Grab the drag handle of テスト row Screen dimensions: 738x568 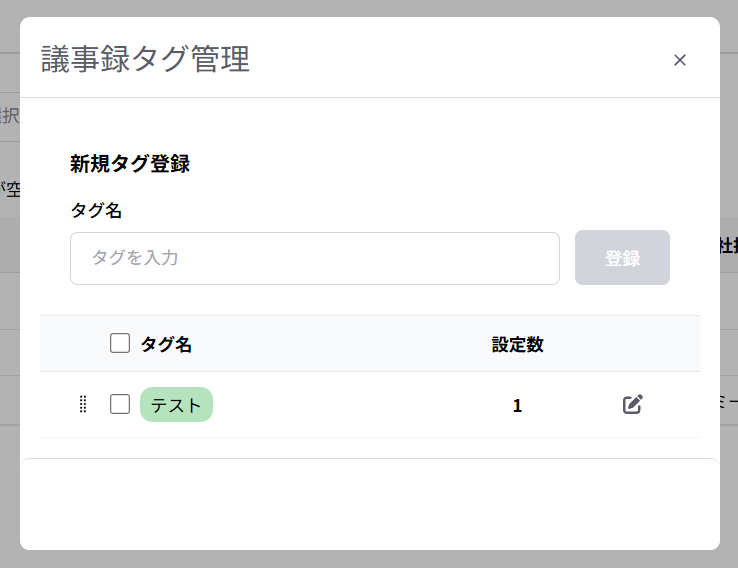tap(83, 404)
